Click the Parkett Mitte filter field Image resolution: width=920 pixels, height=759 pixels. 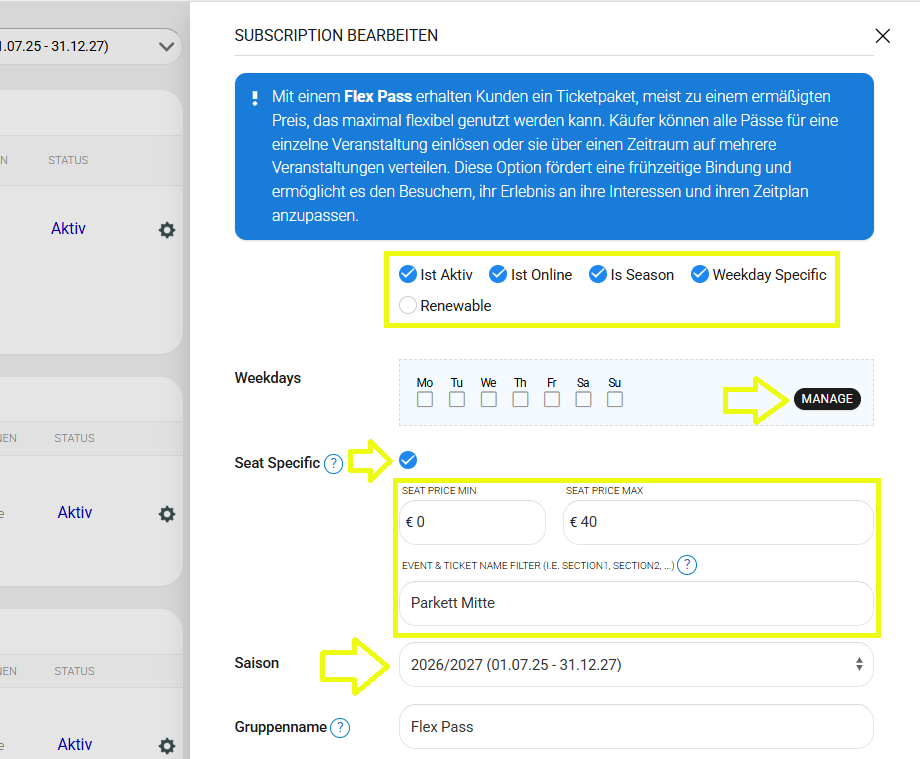635,603
